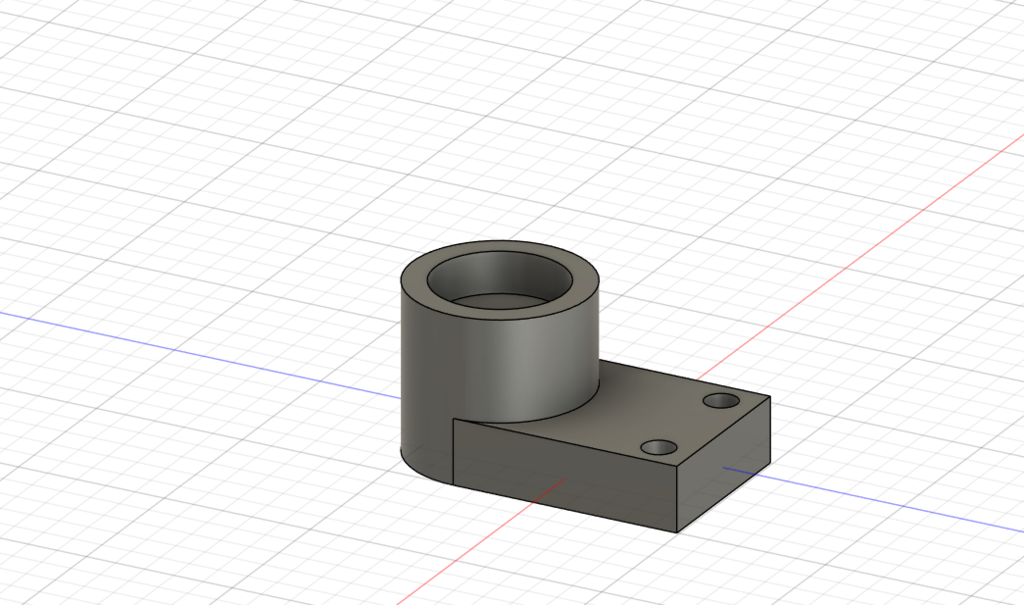Select the small hole nearest the front edge
Screen dimensions: 1024x605
coord(659,448)
